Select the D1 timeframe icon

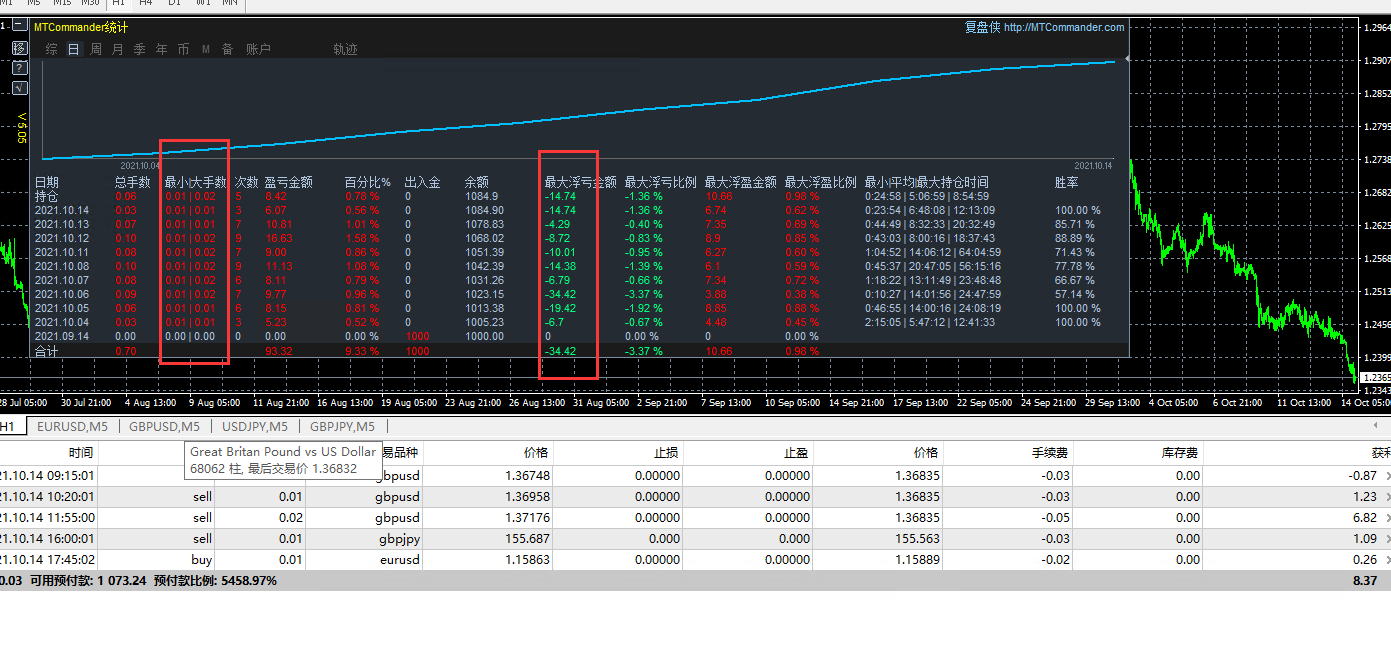[175, 4]
